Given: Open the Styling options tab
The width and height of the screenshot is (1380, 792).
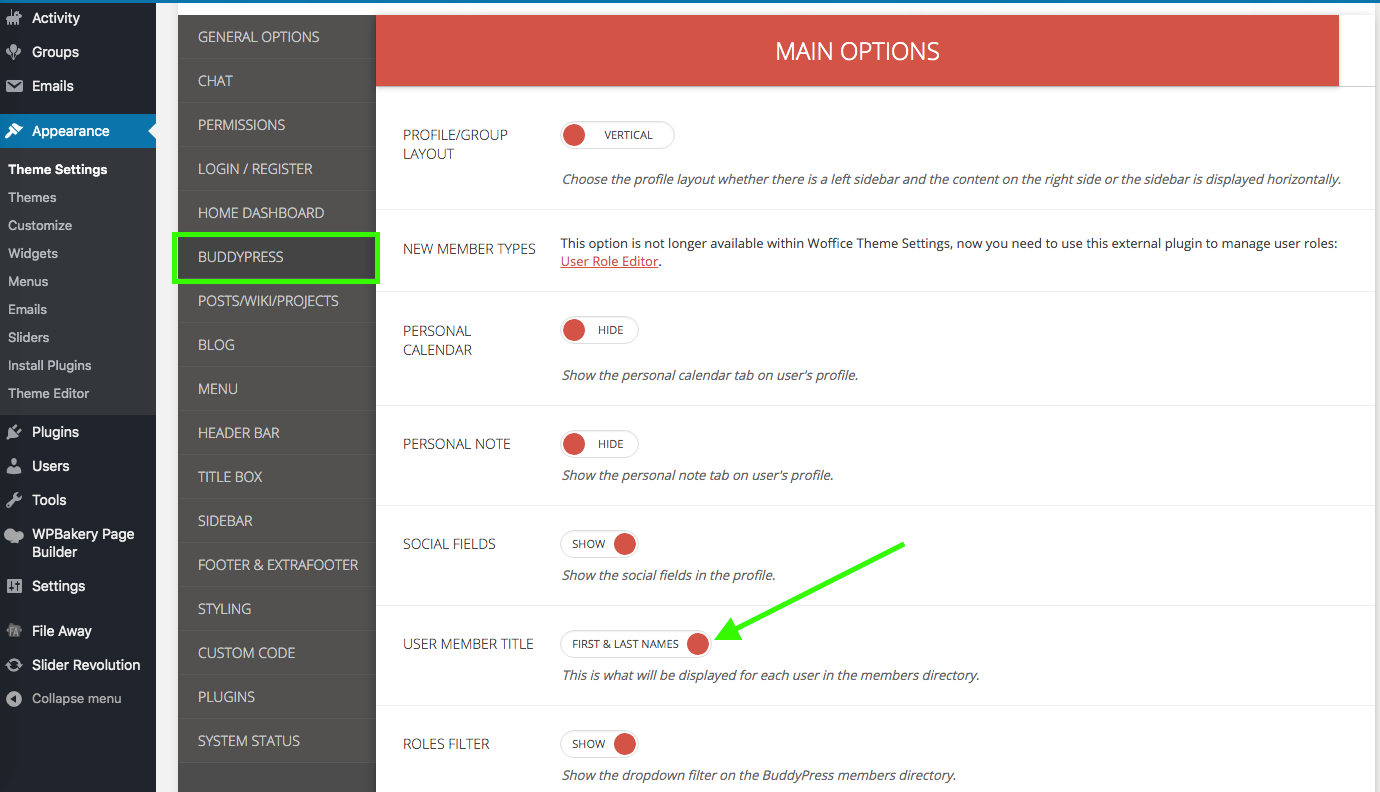Looking at the screenshot, I should tap(225, 609).
